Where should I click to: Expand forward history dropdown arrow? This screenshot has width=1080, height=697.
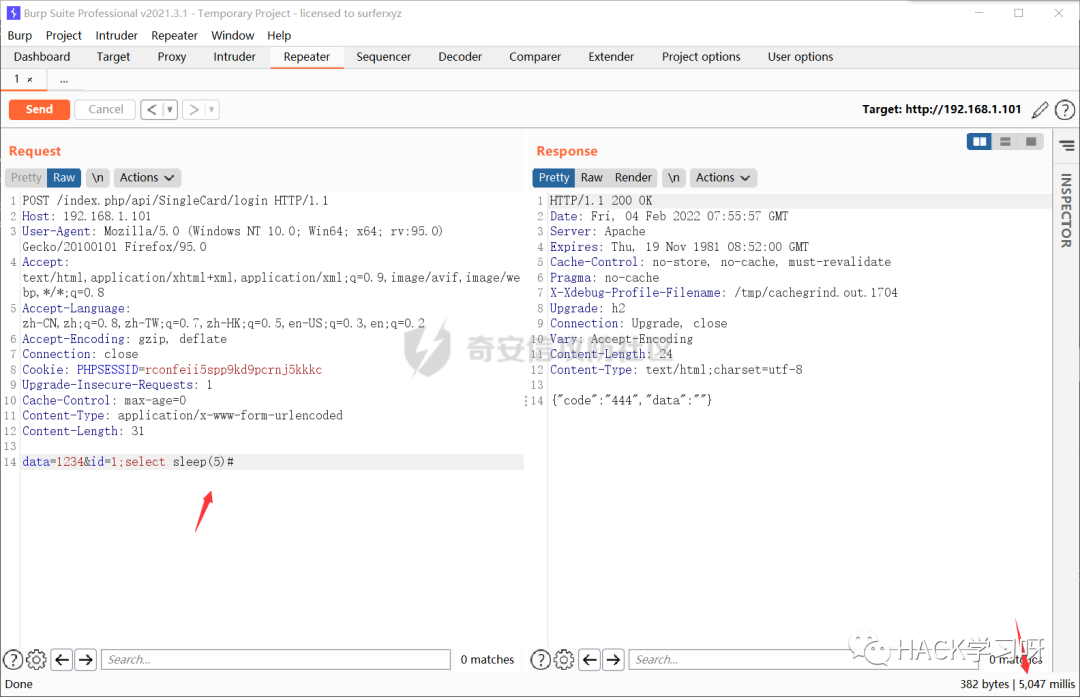tap(211, 110)
